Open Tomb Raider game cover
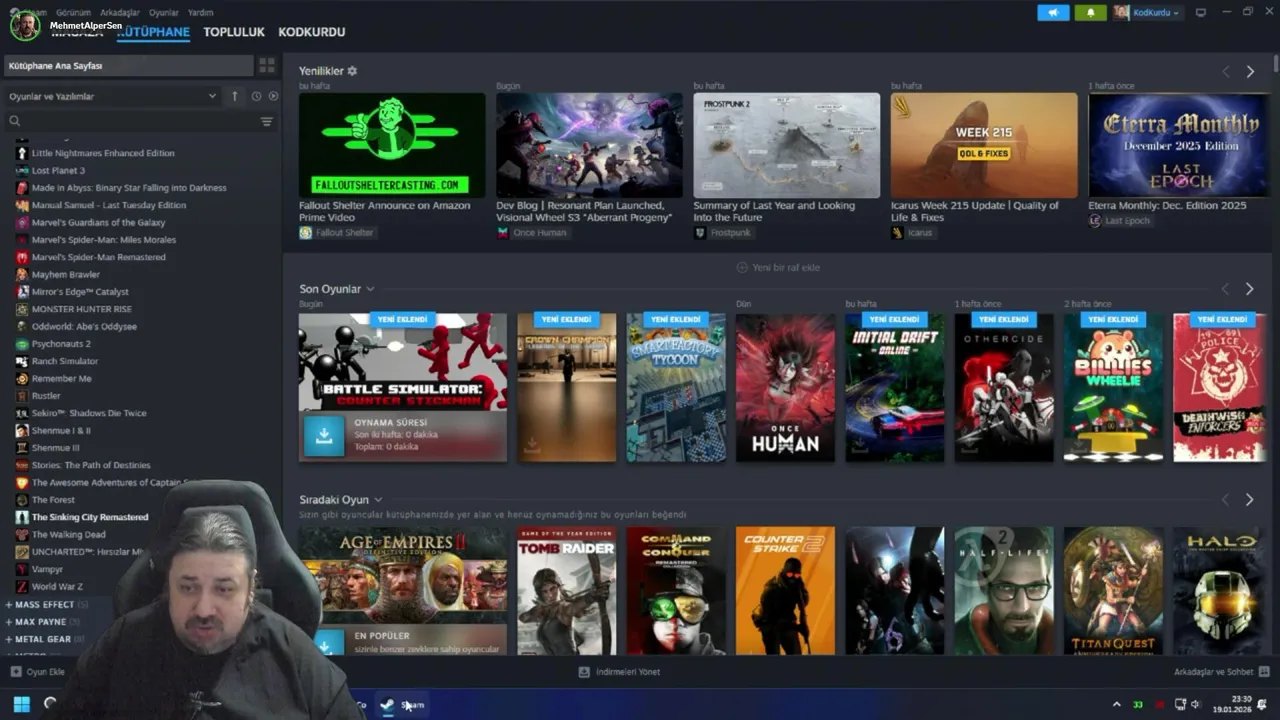 point(566,591)
